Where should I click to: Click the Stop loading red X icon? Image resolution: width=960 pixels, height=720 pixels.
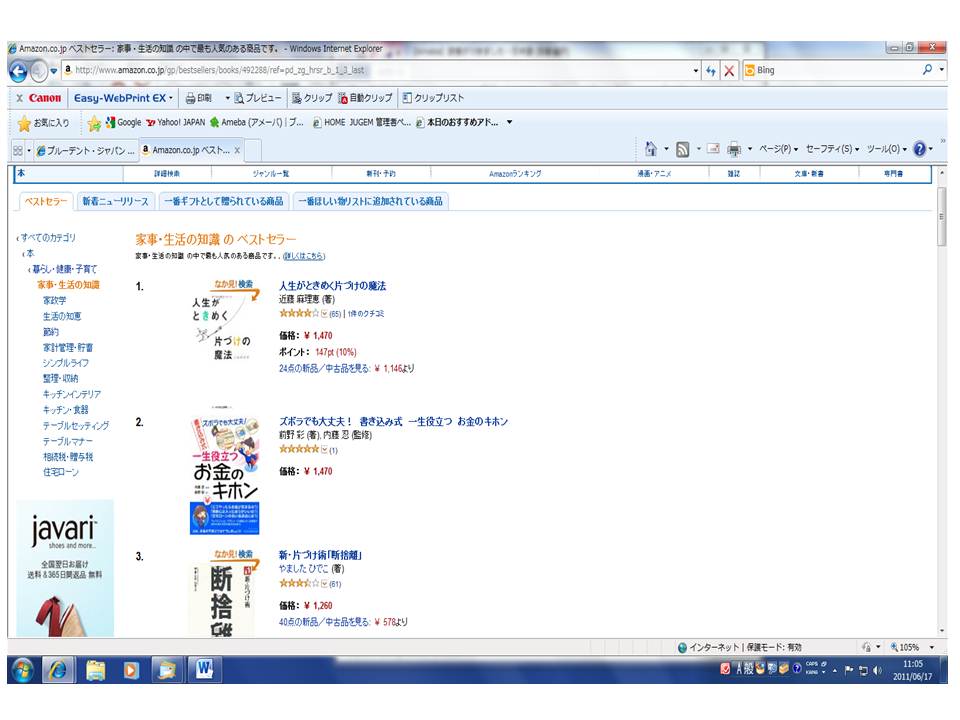729,71
